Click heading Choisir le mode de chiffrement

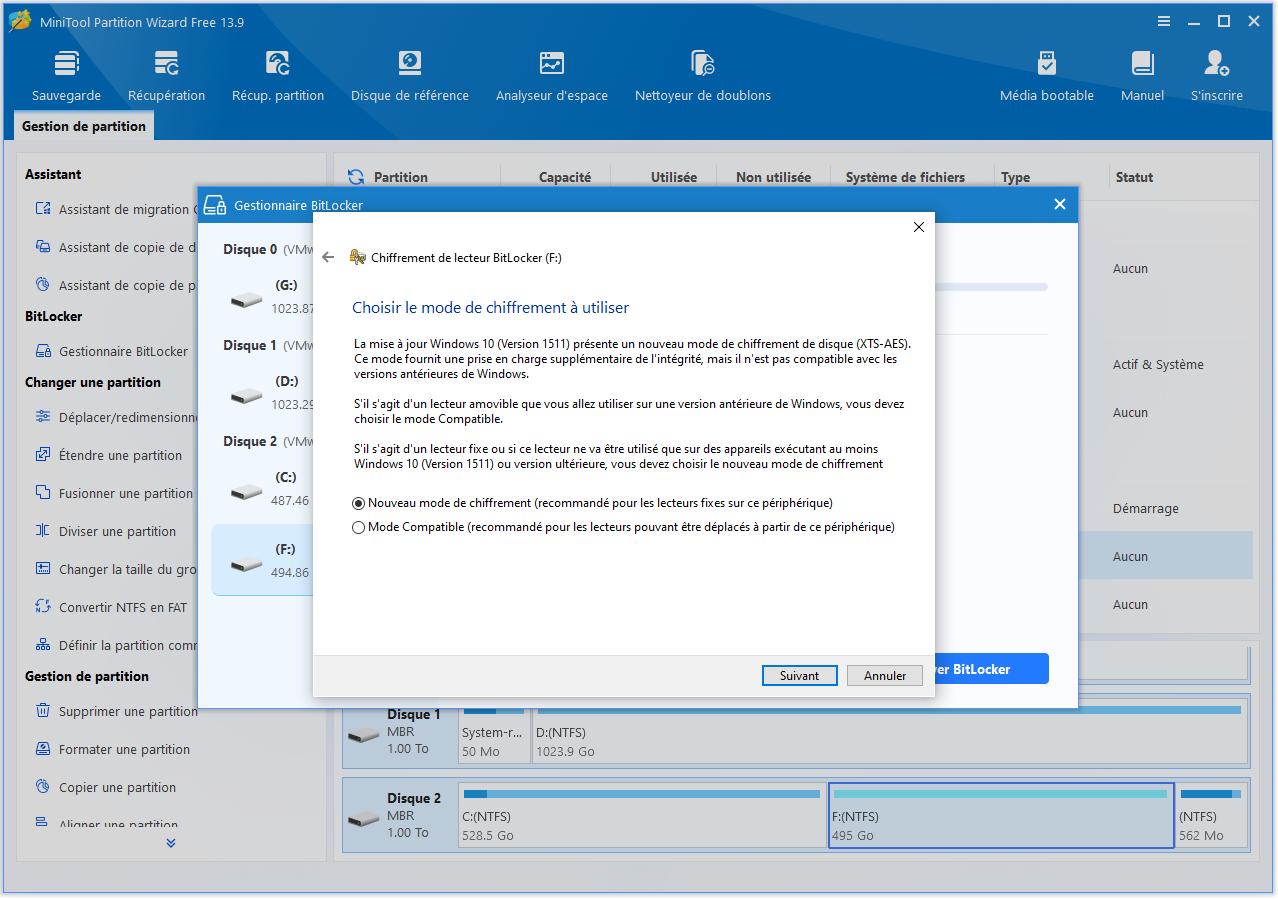point(491,308)
